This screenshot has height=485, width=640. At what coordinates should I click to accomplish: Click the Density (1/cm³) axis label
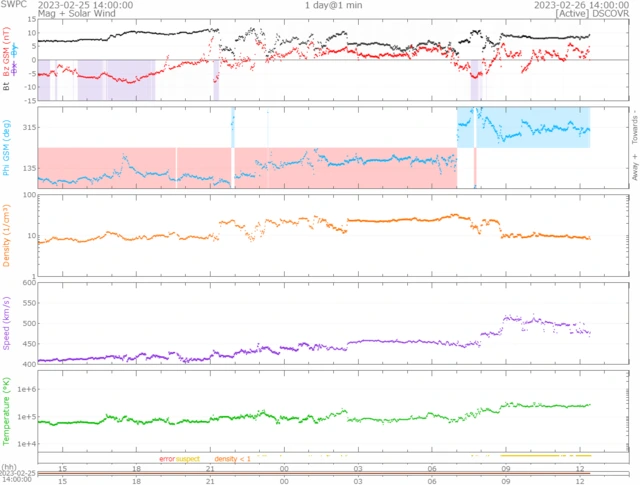tap(6, 236)
